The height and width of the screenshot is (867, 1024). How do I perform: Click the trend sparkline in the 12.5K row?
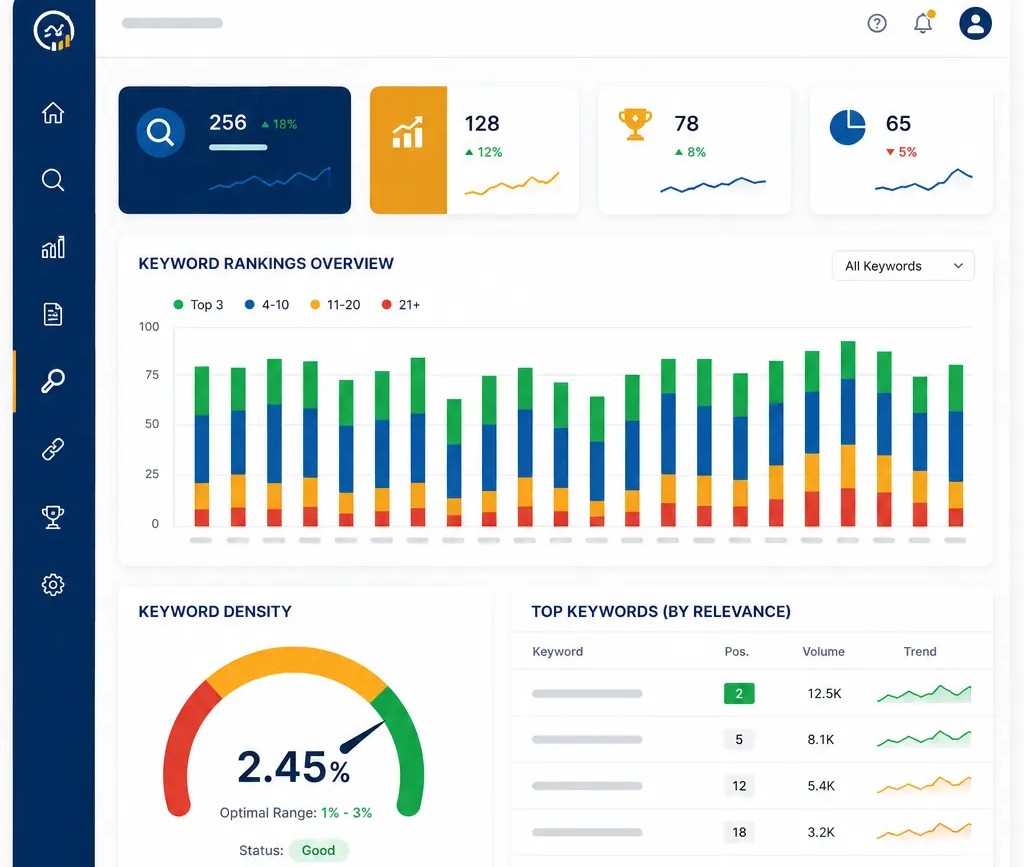(924, 694)
